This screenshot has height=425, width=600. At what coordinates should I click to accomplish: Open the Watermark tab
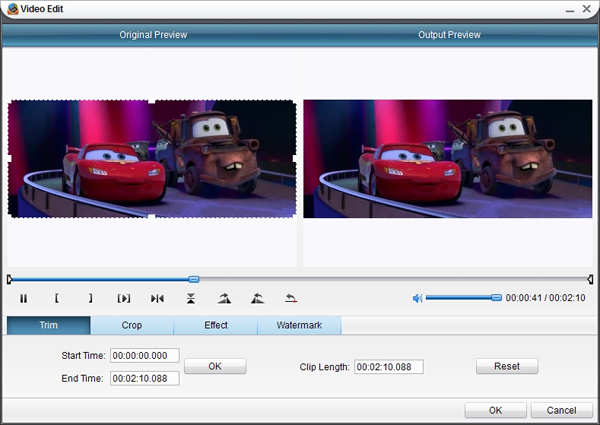299,325
